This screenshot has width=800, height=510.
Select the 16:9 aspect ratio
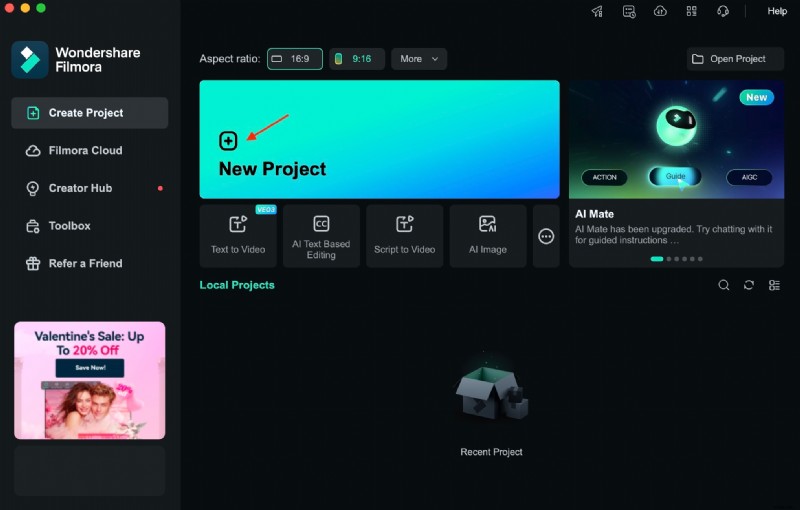click(x=295, y=59)
